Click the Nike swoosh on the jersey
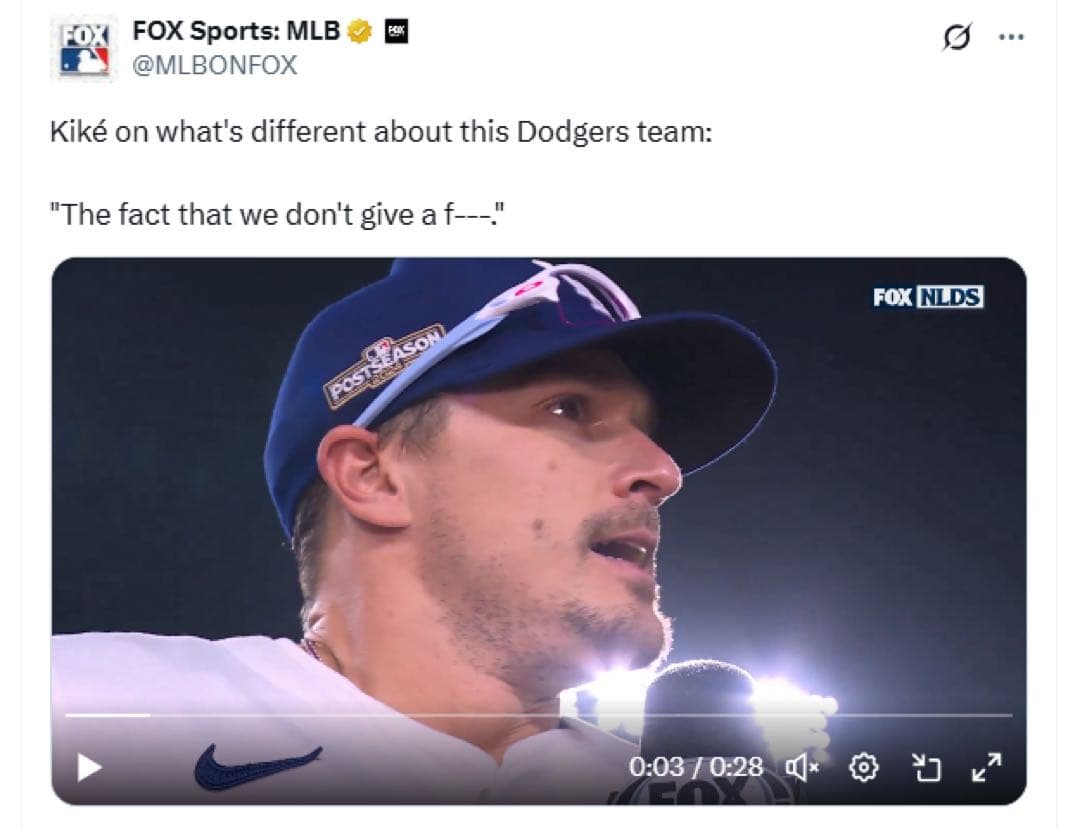1080x830 pixels. pyautogui.click(x=257, y=766)
